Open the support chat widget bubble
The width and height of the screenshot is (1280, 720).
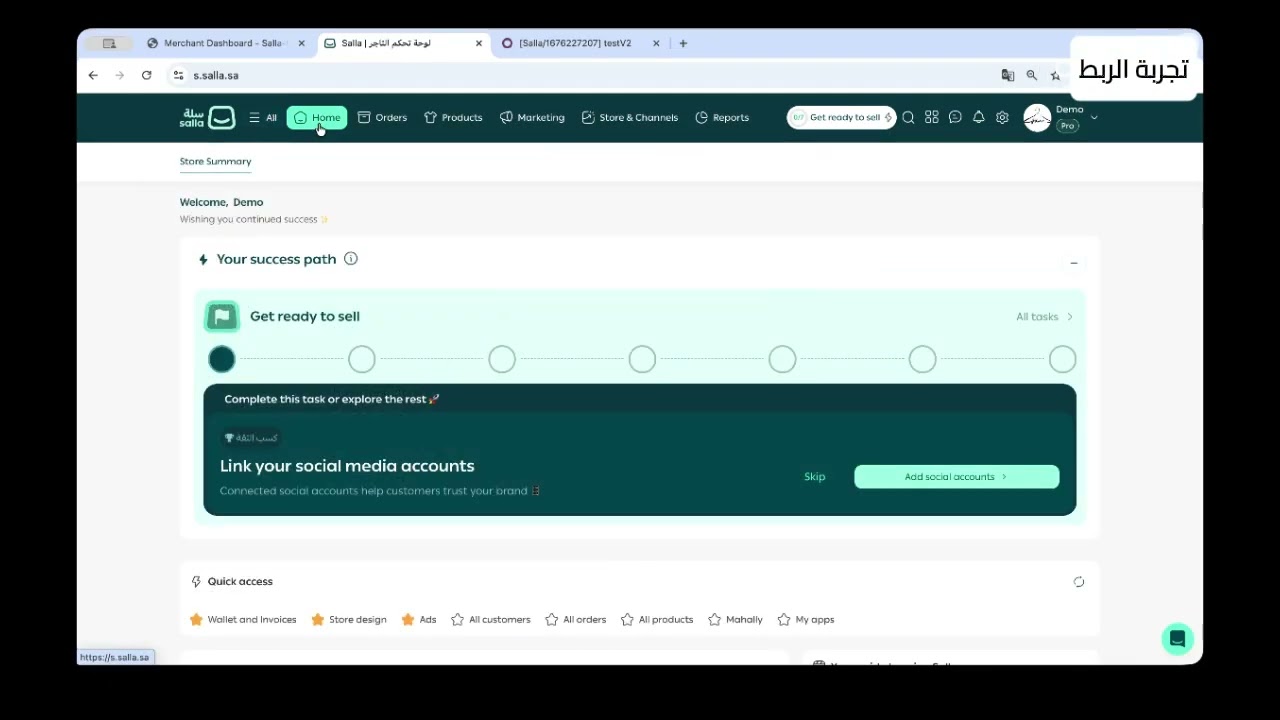(x=1178, y=639)
